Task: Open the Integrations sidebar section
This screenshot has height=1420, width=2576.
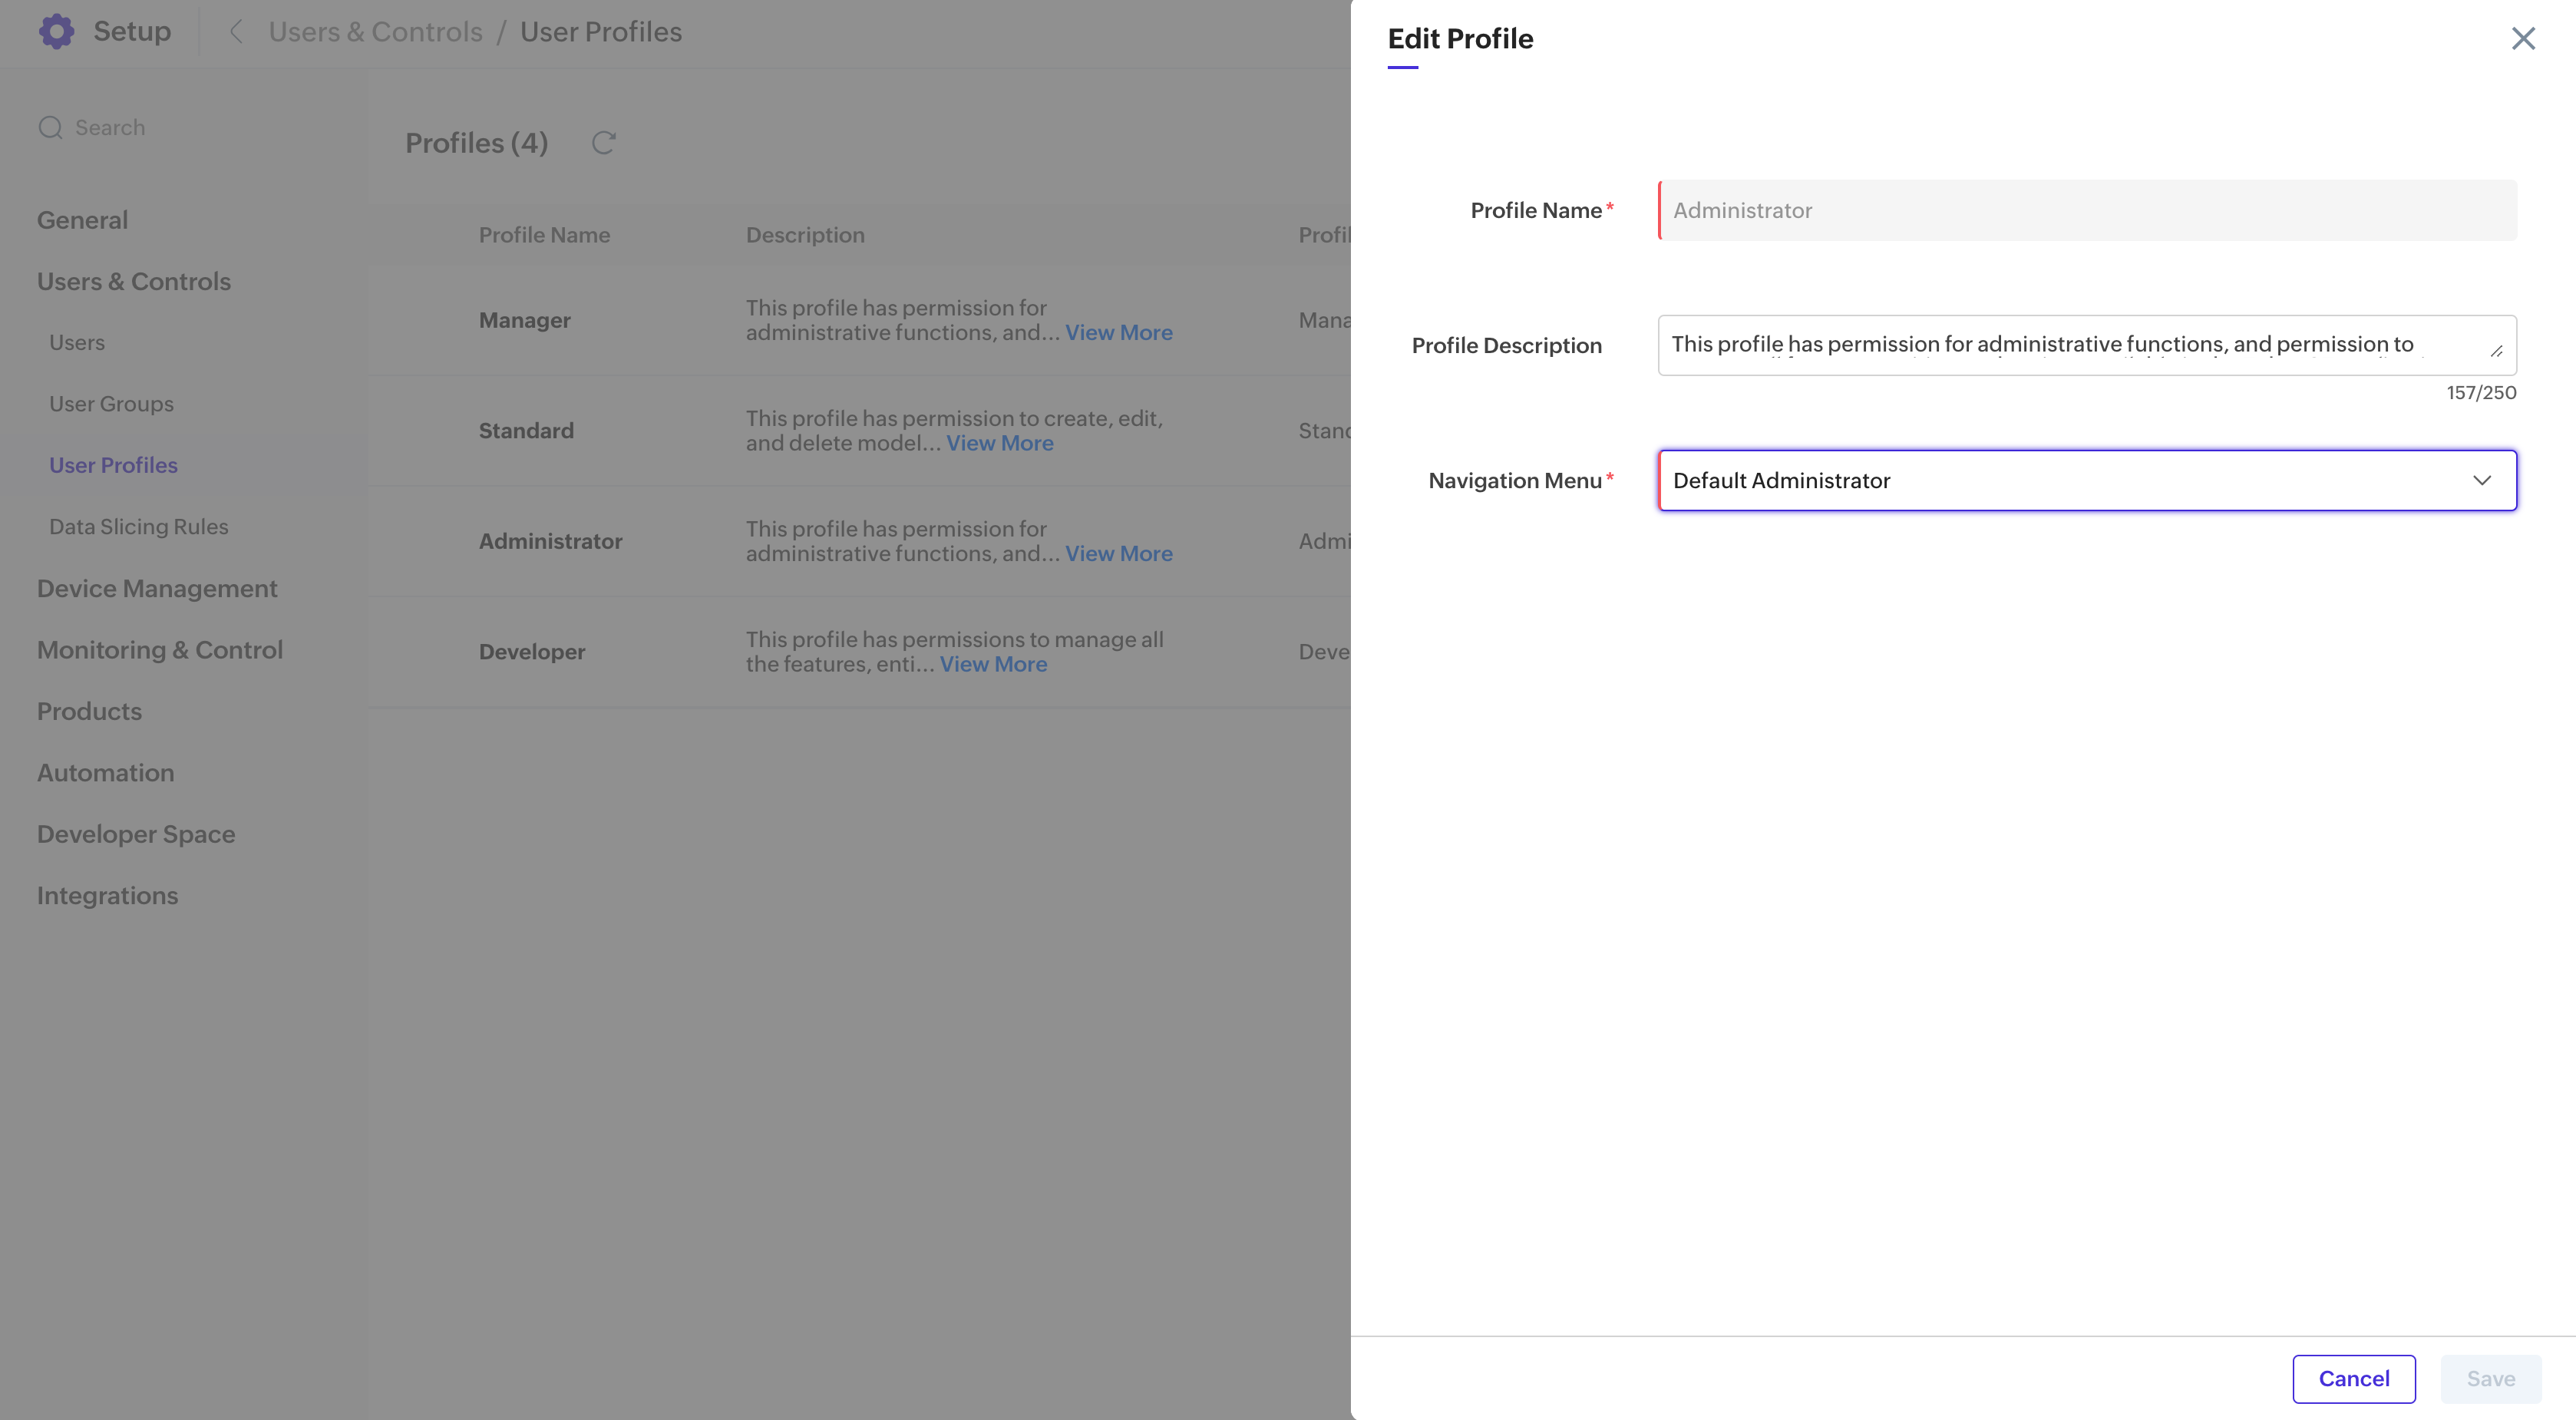Action: [107, 895]
